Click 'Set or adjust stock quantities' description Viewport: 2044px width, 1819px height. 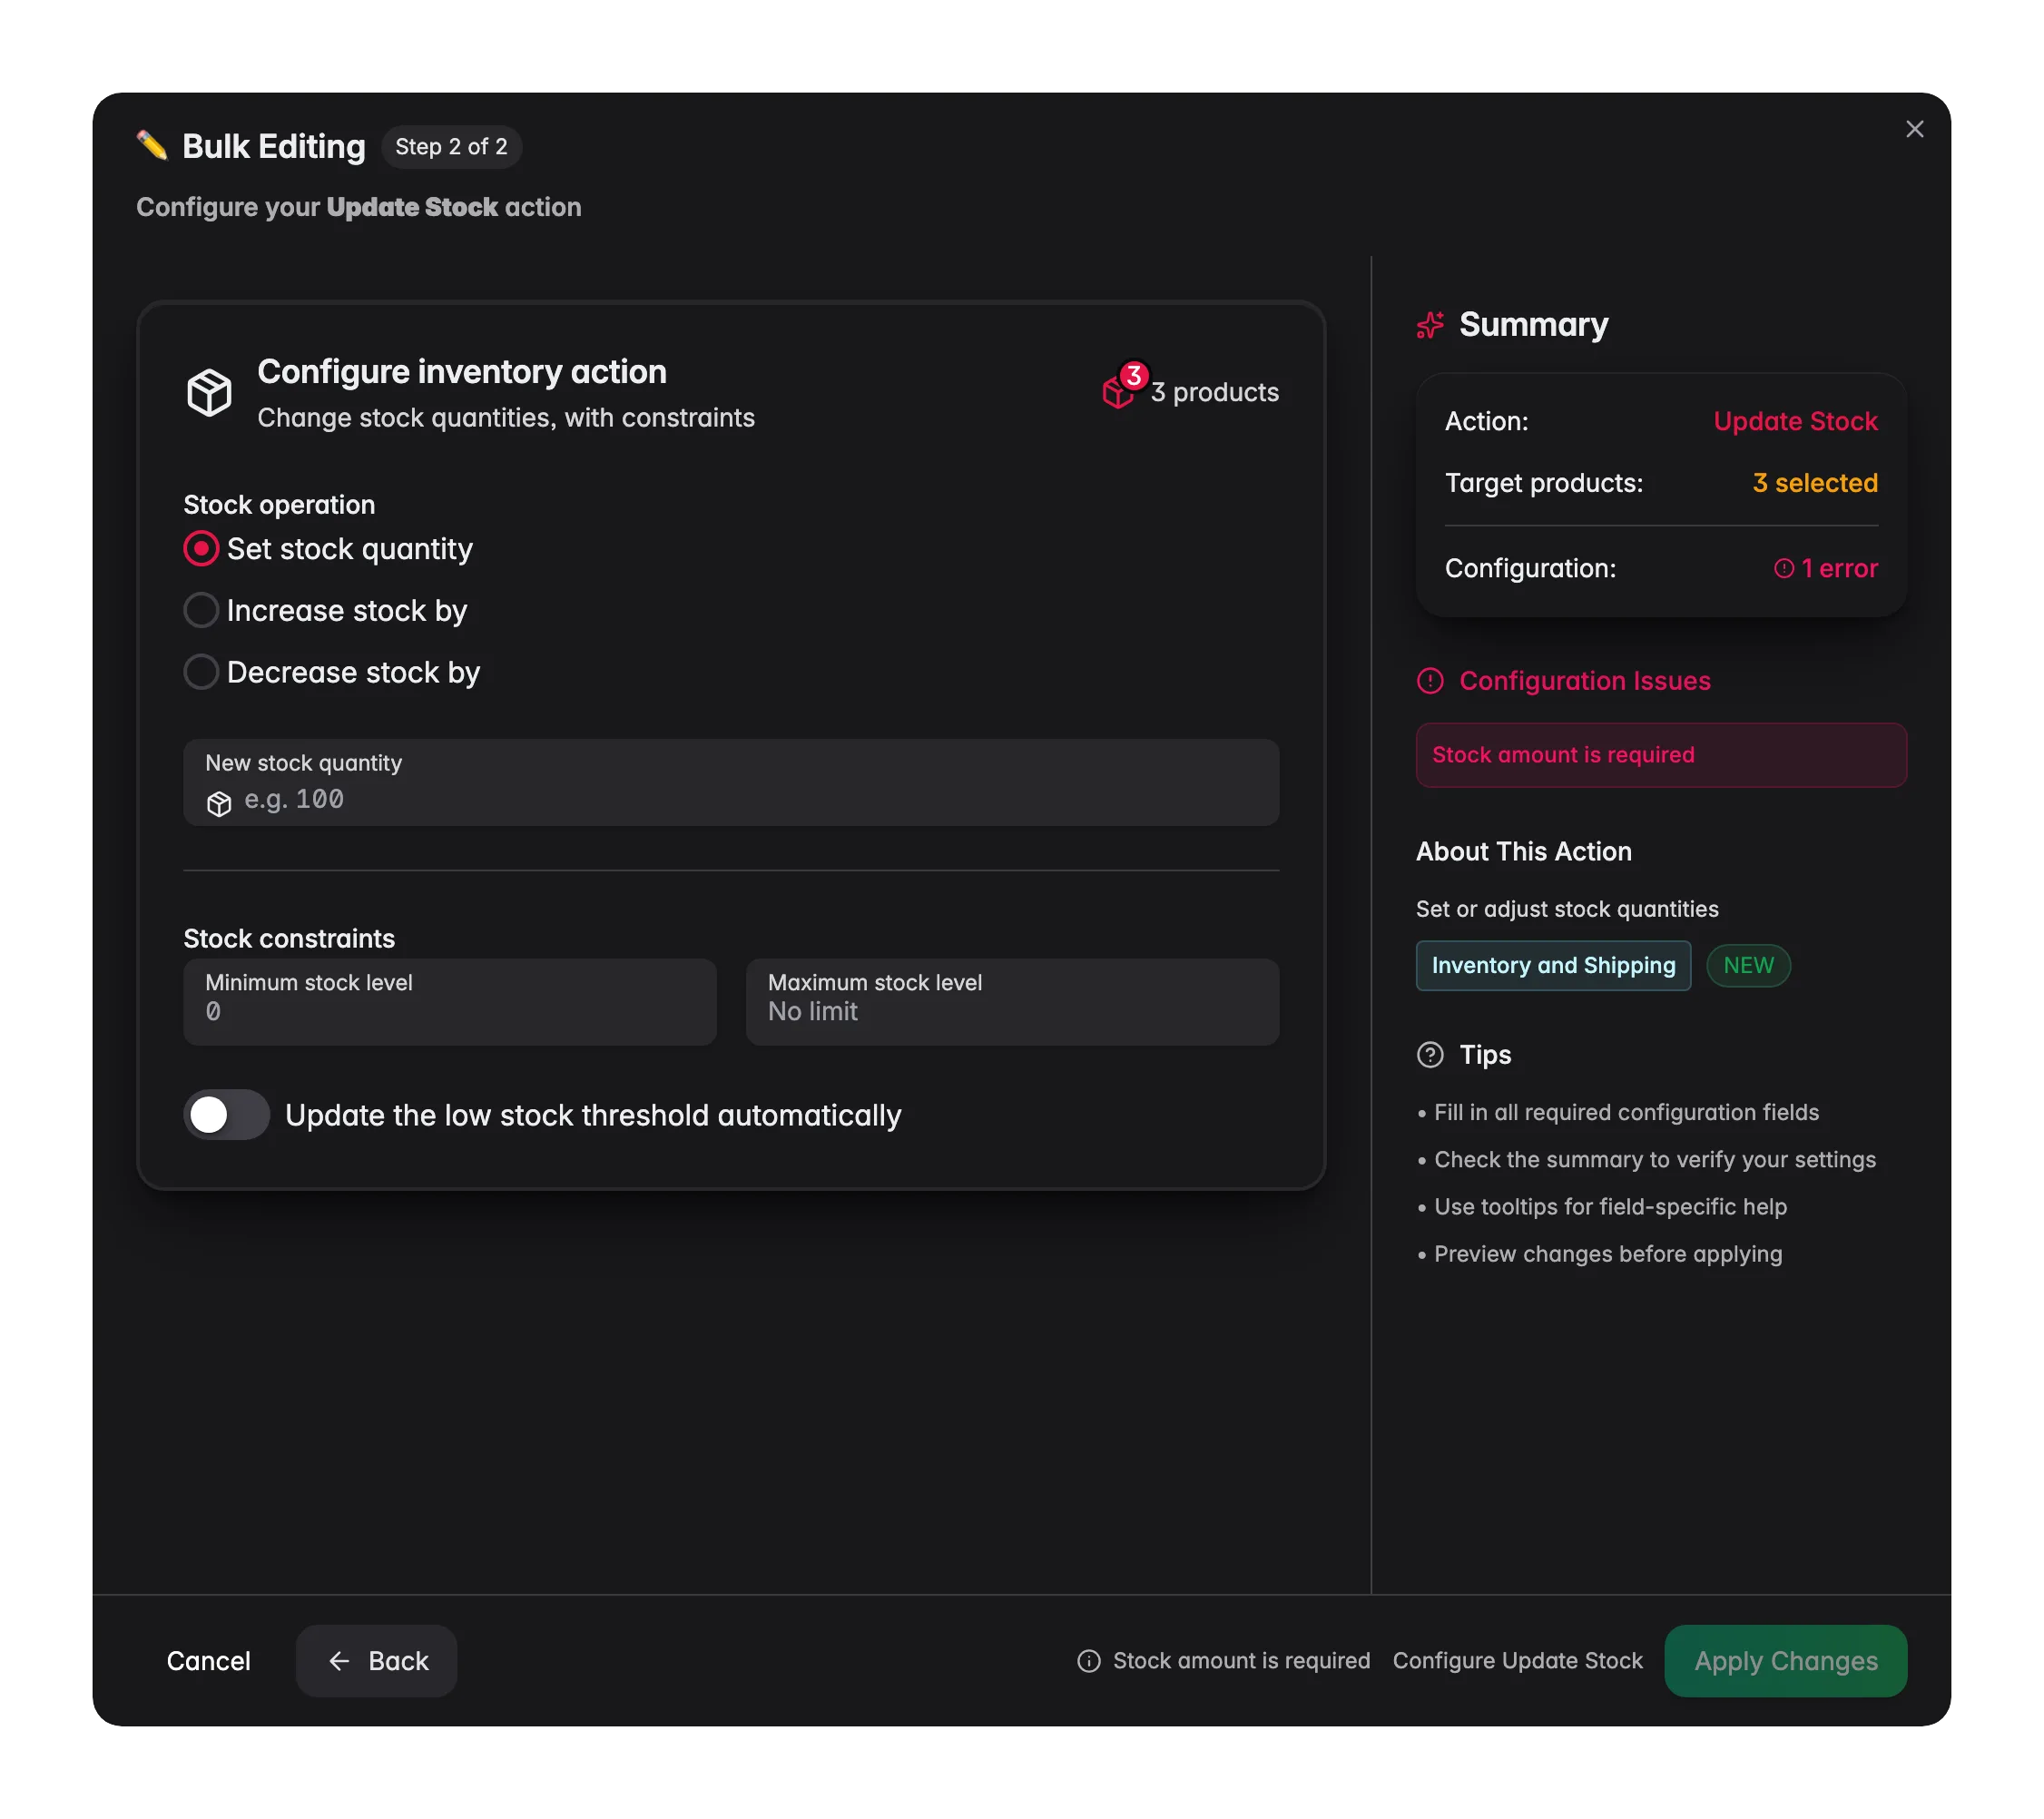coord(1567,909)
